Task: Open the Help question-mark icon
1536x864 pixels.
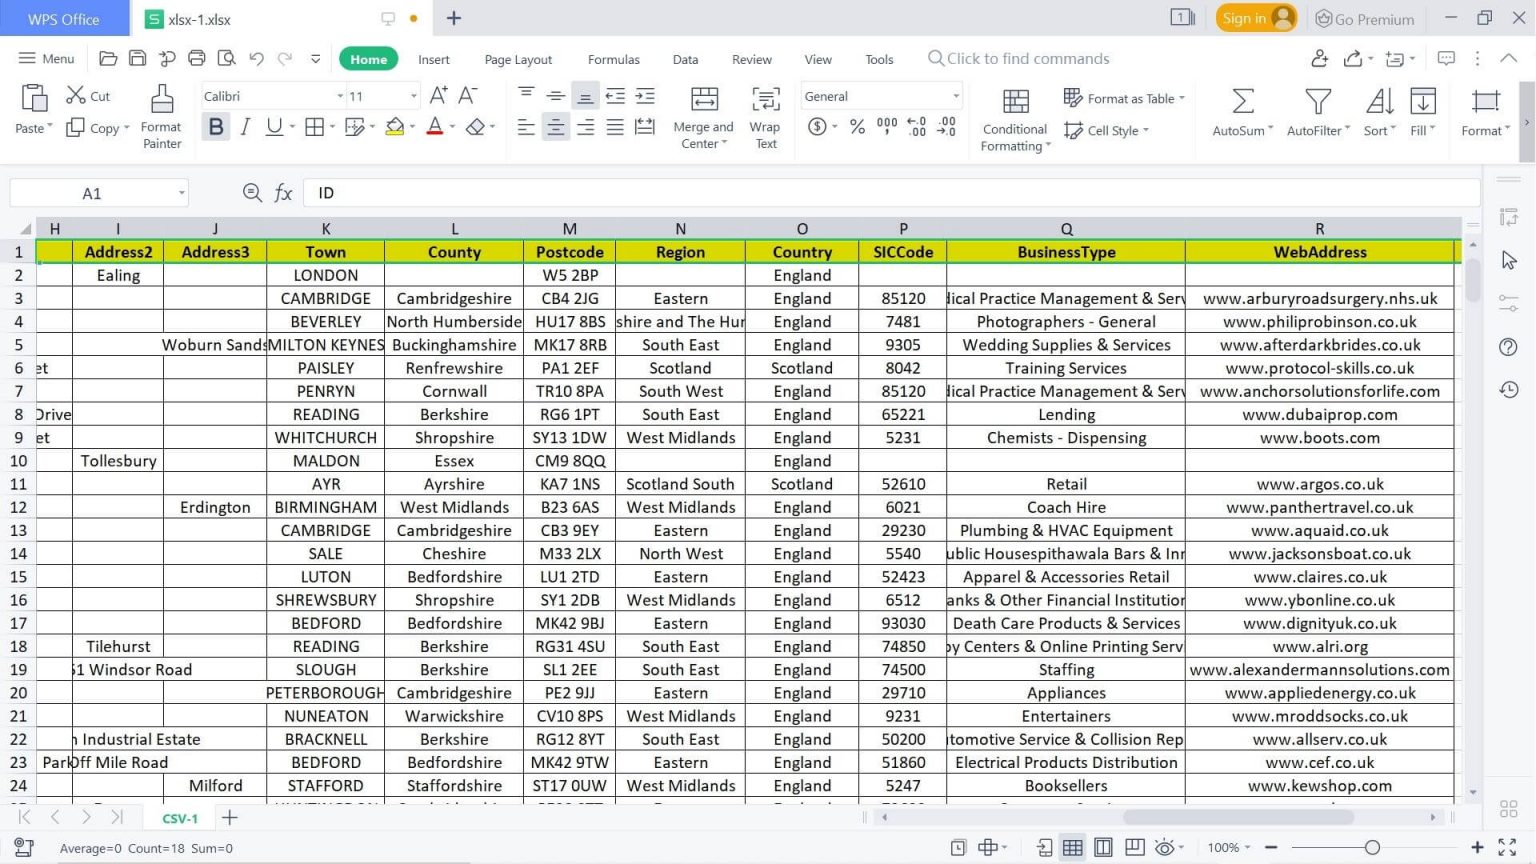Action: 1509,347
